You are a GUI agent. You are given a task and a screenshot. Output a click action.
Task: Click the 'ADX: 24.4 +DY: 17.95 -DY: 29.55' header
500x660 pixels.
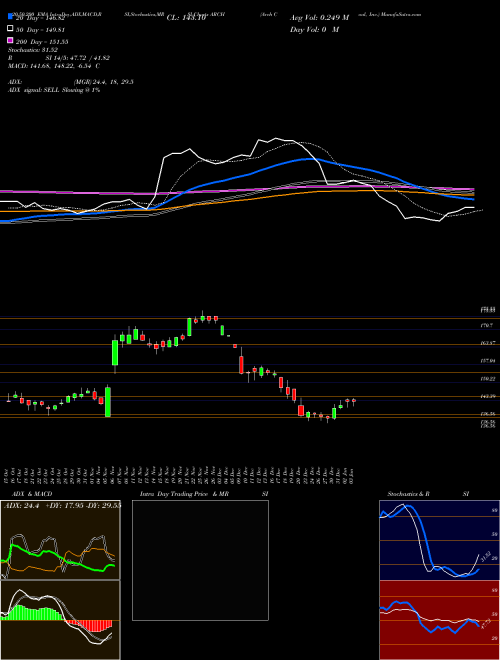tap(62, 505)
